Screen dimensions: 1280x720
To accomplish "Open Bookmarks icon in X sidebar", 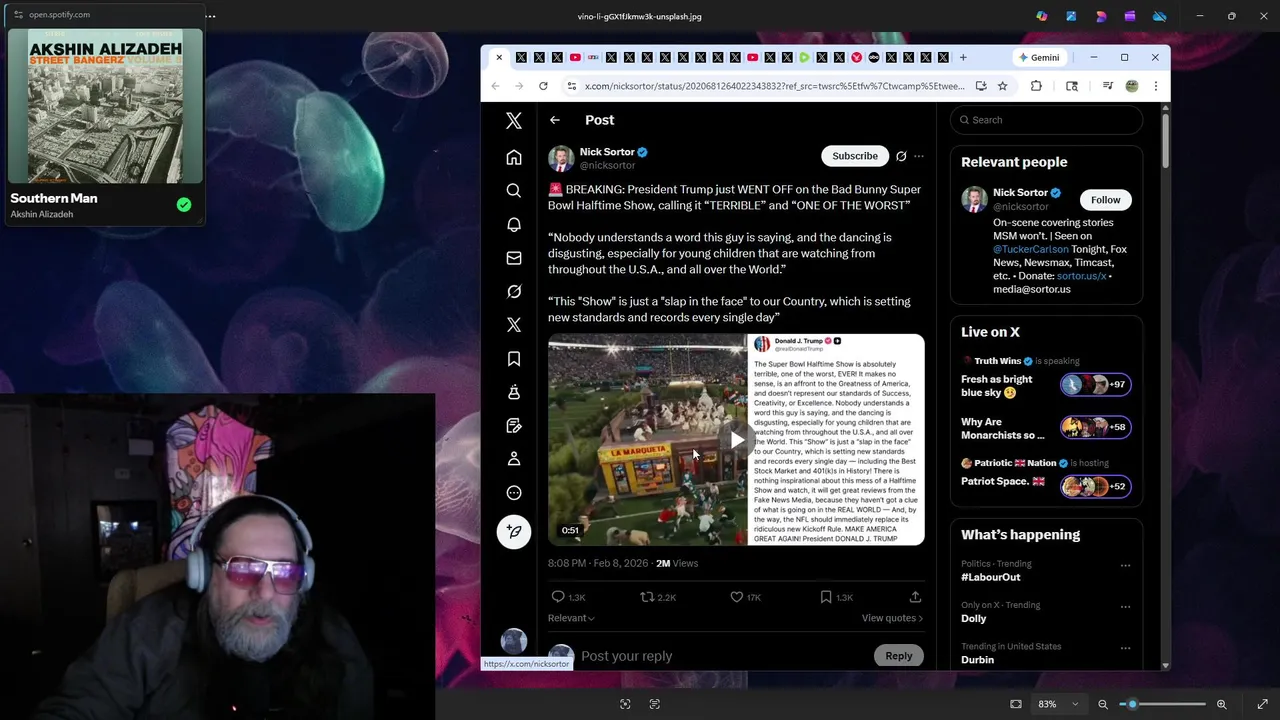I will 514,358.
